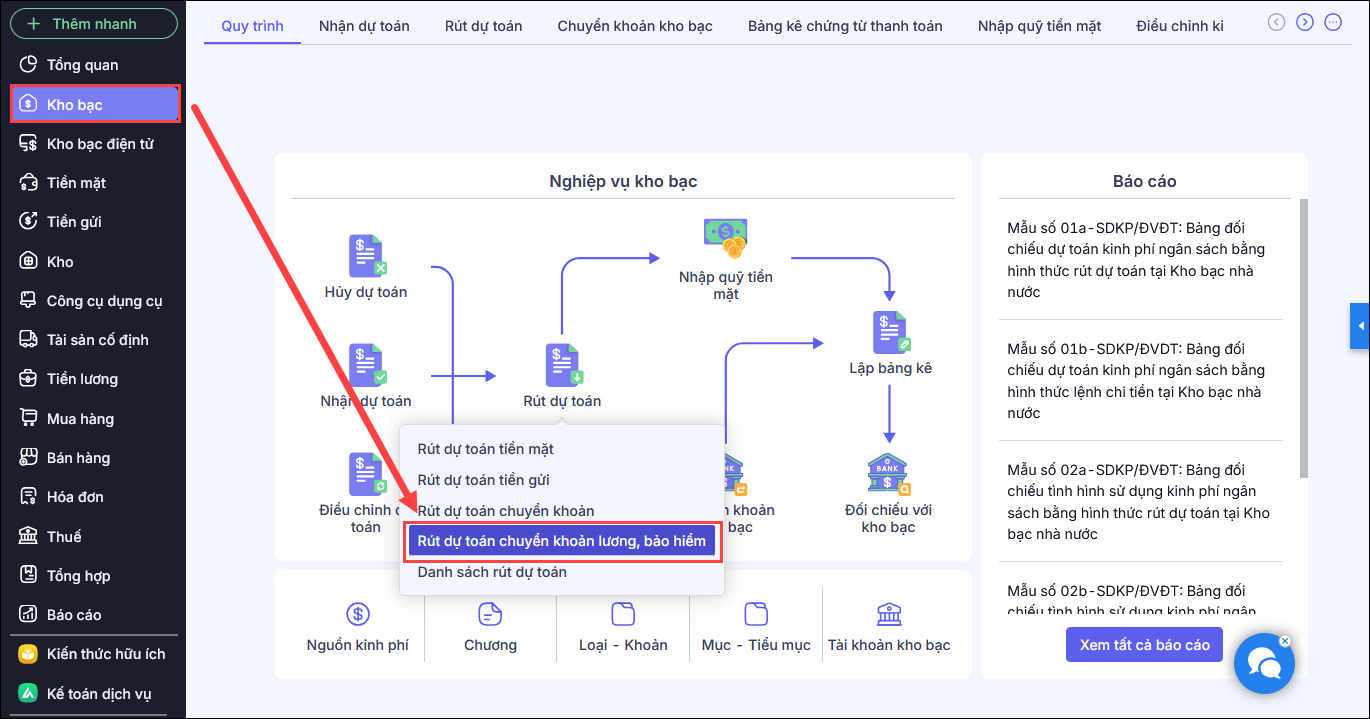1370x719 pixels.
Task: Go to Tổng hợp module
Action: tap(94, 576)
